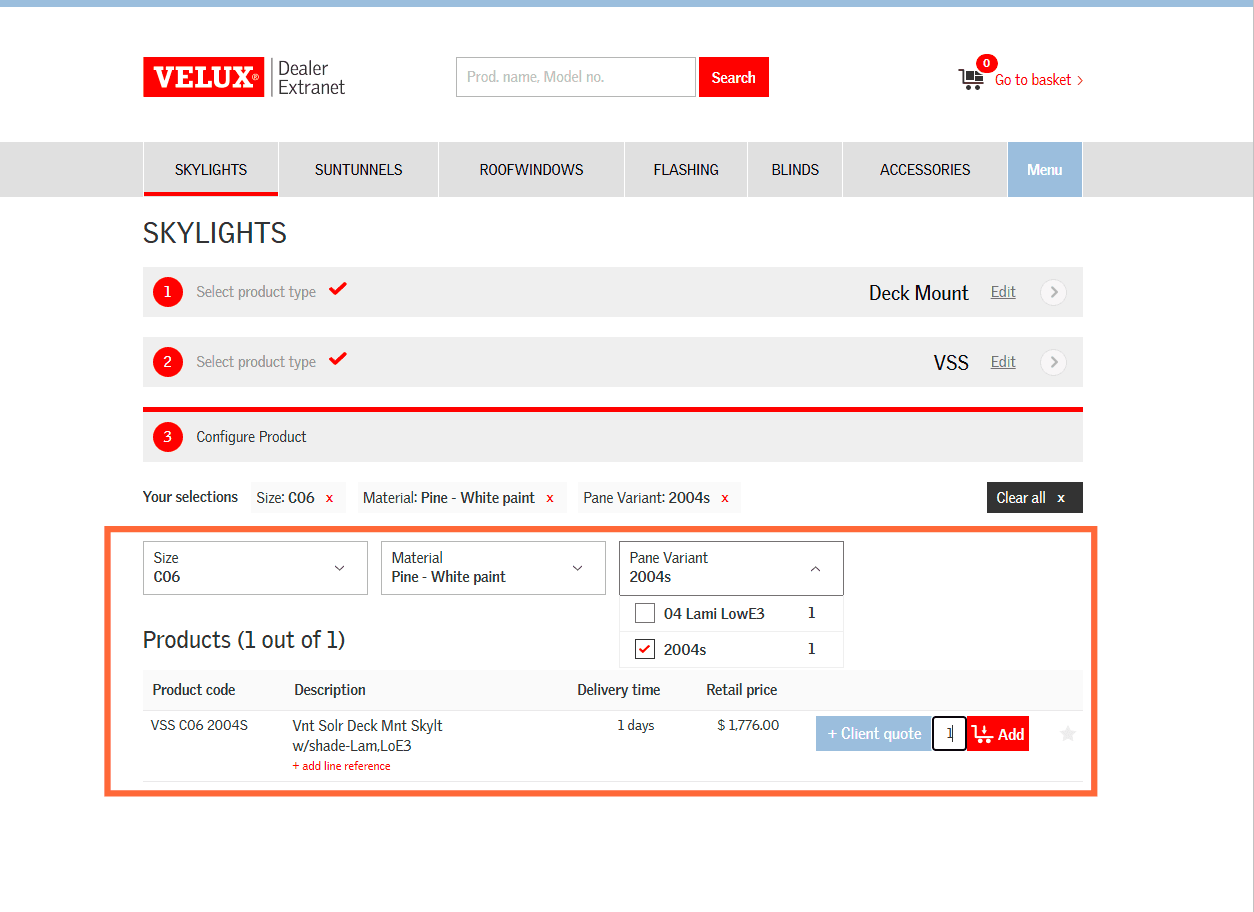Click the Vnt Solr Deck Mnt Skylt description
Screen dimensions: 1254x912
tap(367, 735)
